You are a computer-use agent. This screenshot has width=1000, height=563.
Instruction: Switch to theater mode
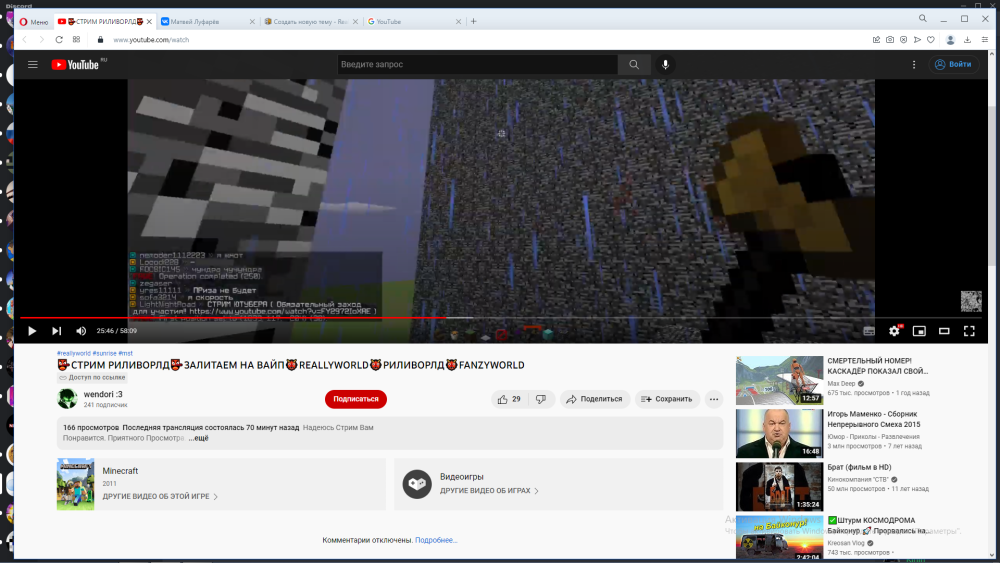click(x=944, y=331)
